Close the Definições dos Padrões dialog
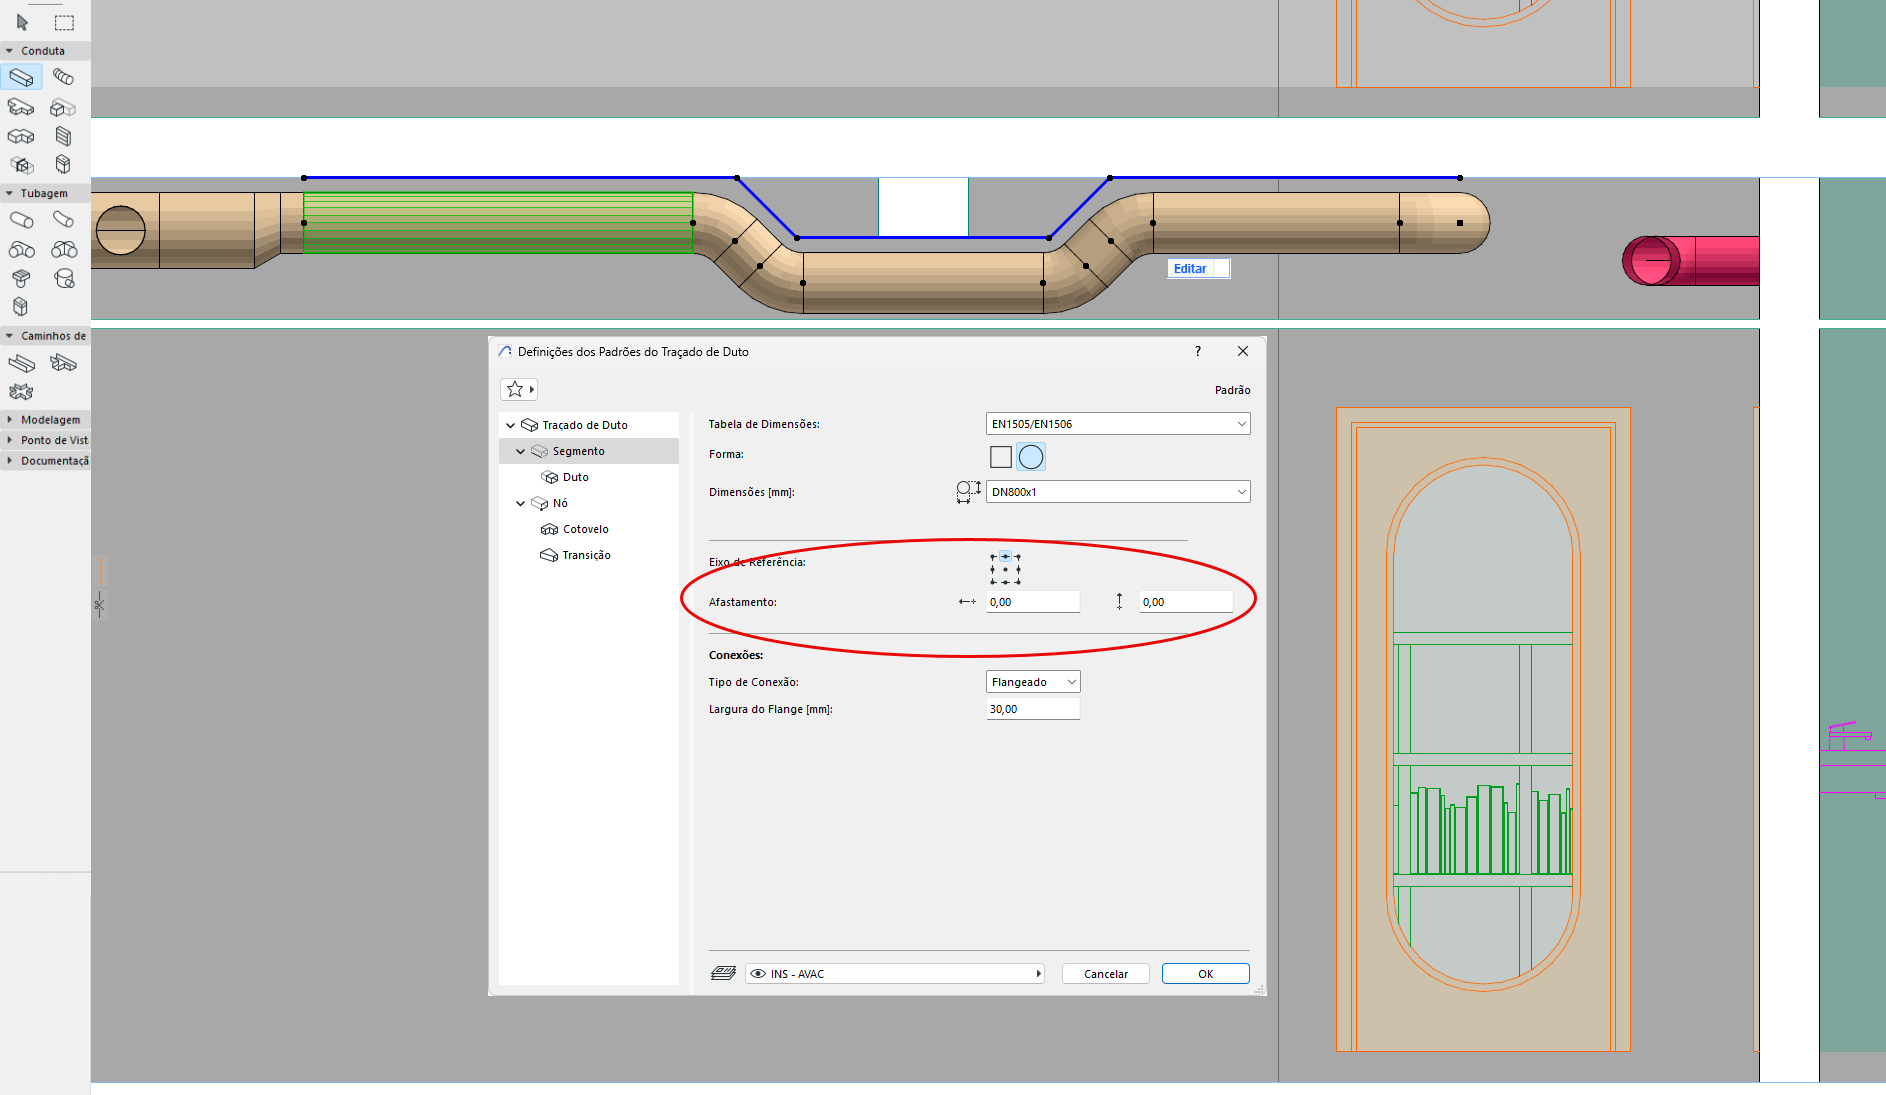This screenshot has height=1095, width=1886. (1243, 351)
